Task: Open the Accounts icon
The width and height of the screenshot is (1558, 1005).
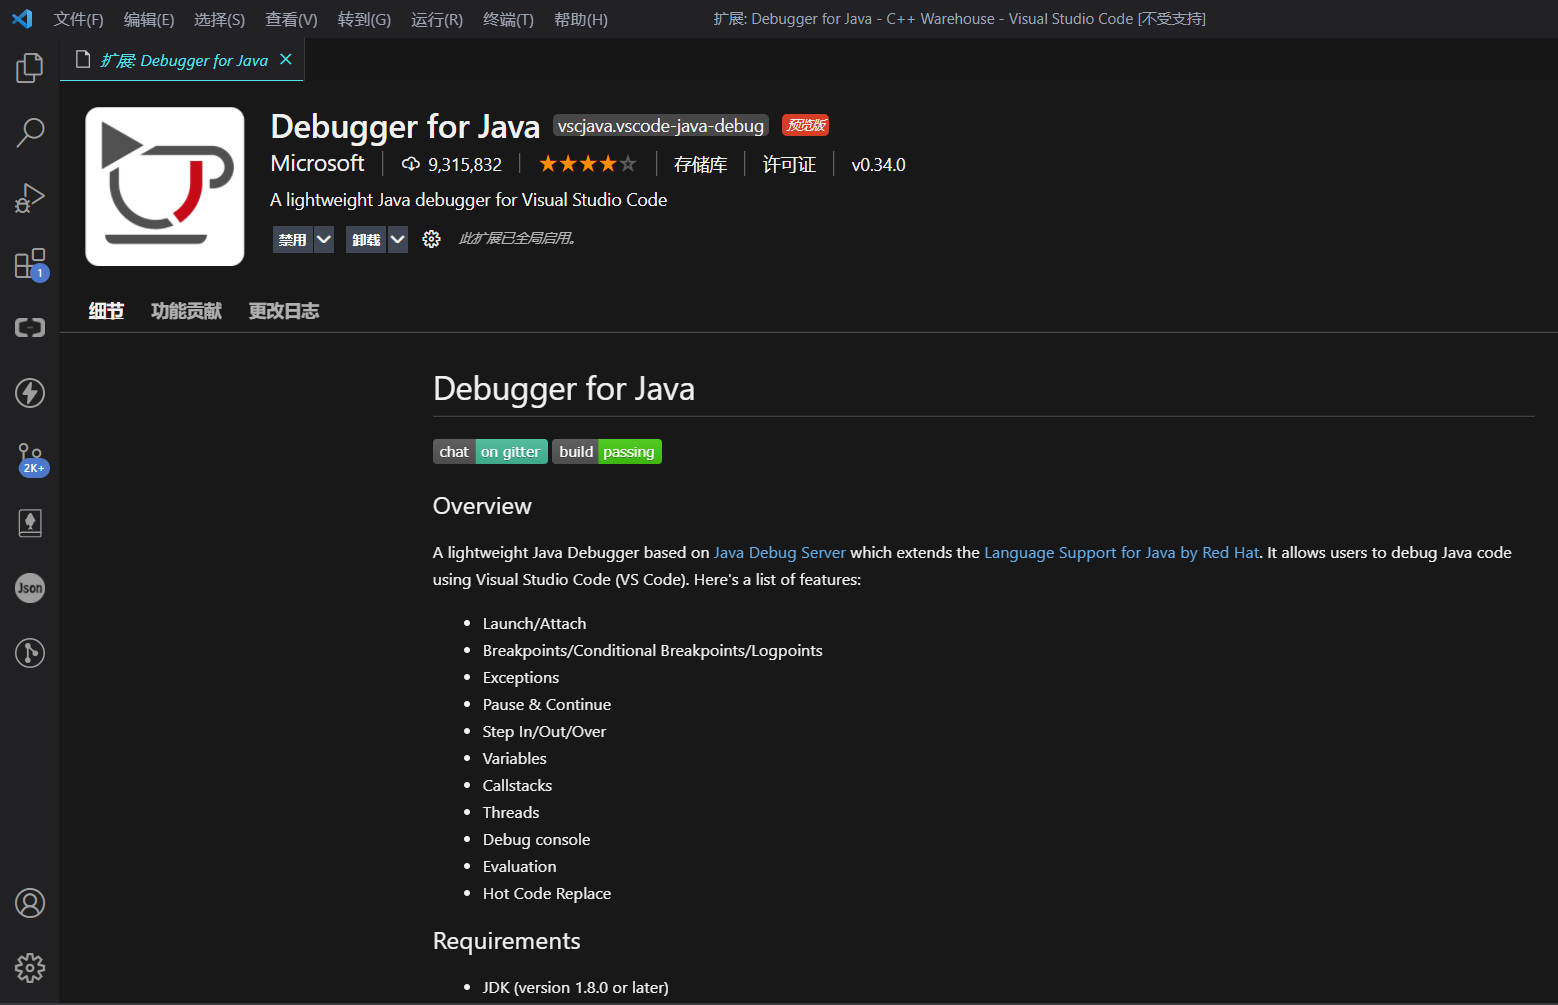Action: point(30,903)
